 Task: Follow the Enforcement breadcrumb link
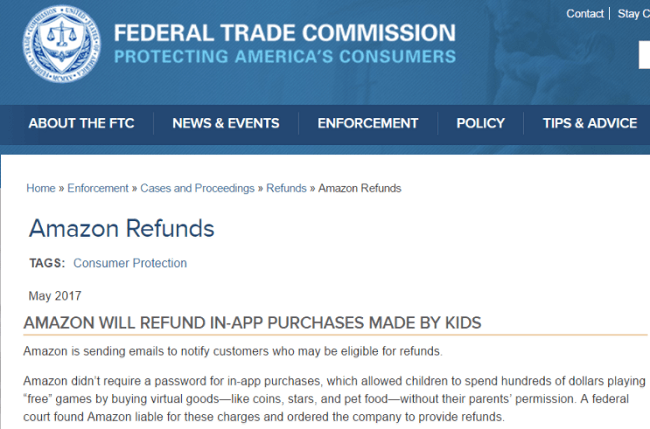(x=98, y=188)
